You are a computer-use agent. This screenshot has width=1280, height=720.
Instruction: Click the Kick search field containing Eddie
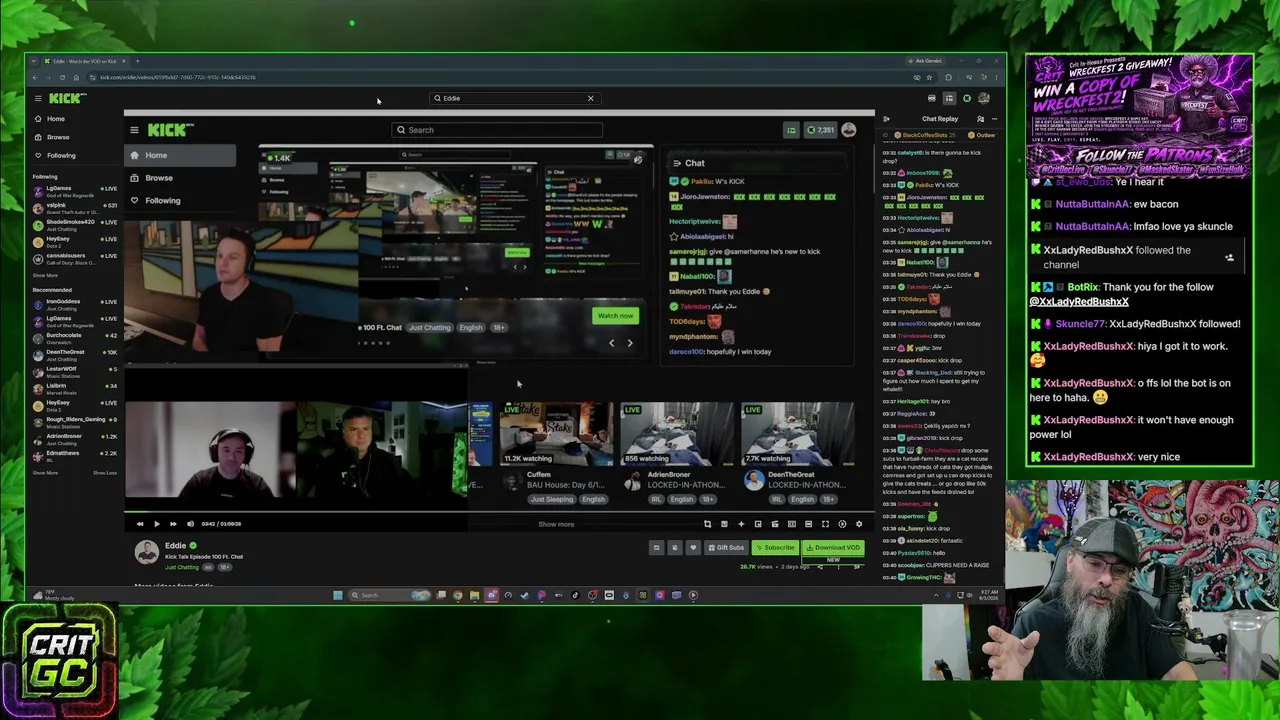click(x=513, y=98)
